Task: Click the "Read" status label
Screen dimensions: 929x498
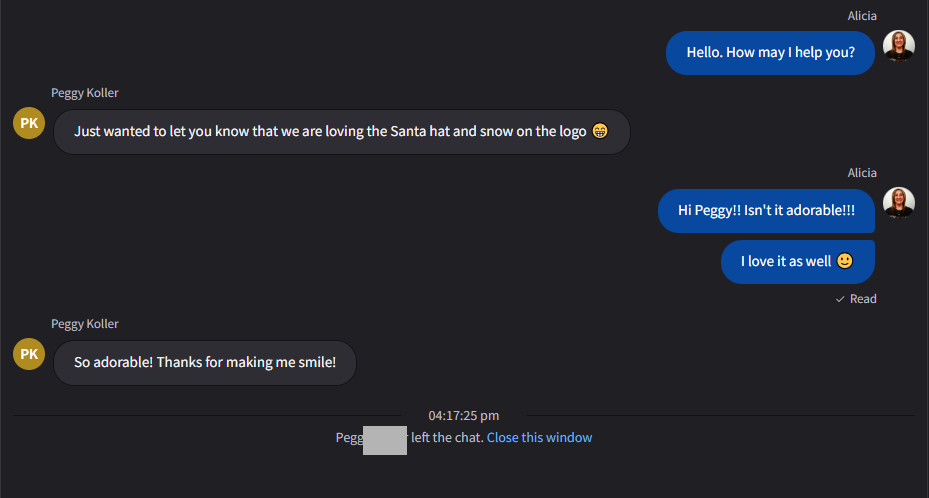Action: click(863, 299)
